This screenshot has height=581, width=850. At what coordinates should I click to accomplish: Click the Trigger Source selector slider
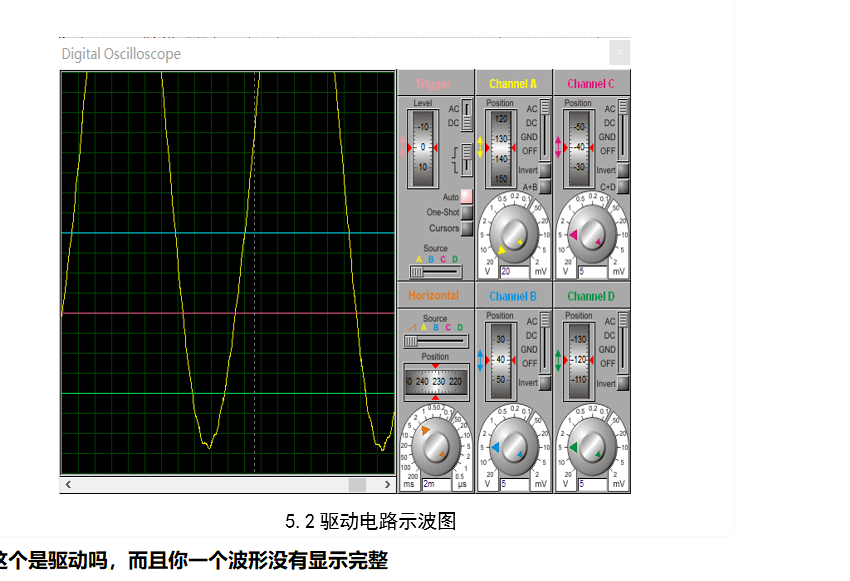click(435, 271)
